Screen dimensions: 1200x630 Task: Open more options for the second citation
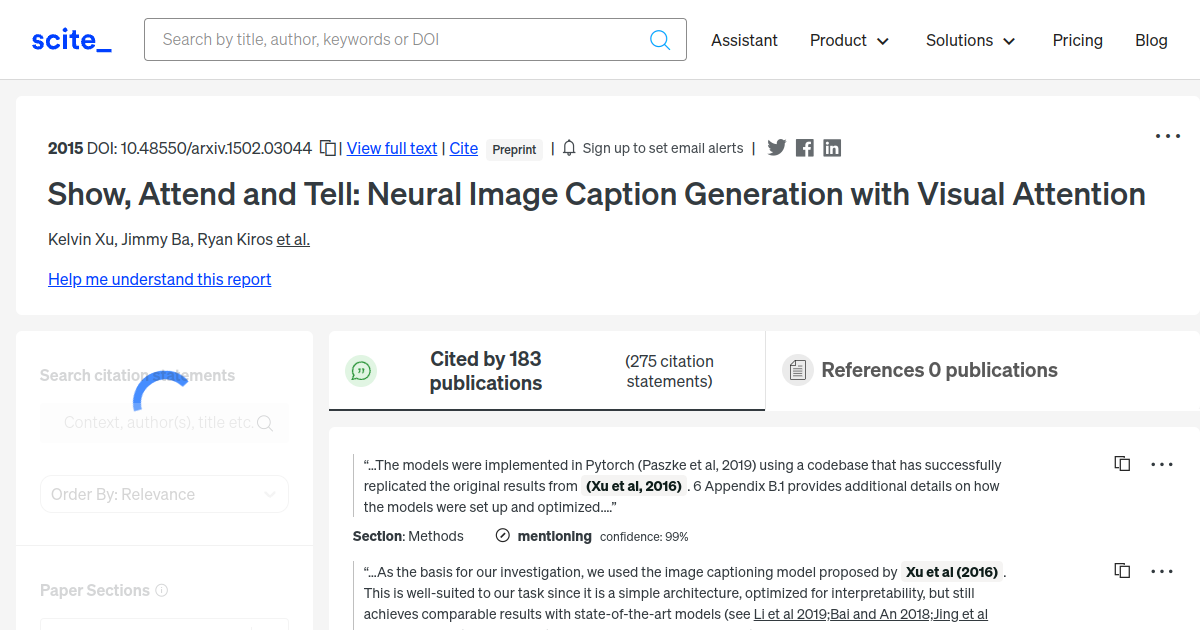pyautogui.click(x=1162, y=570)
